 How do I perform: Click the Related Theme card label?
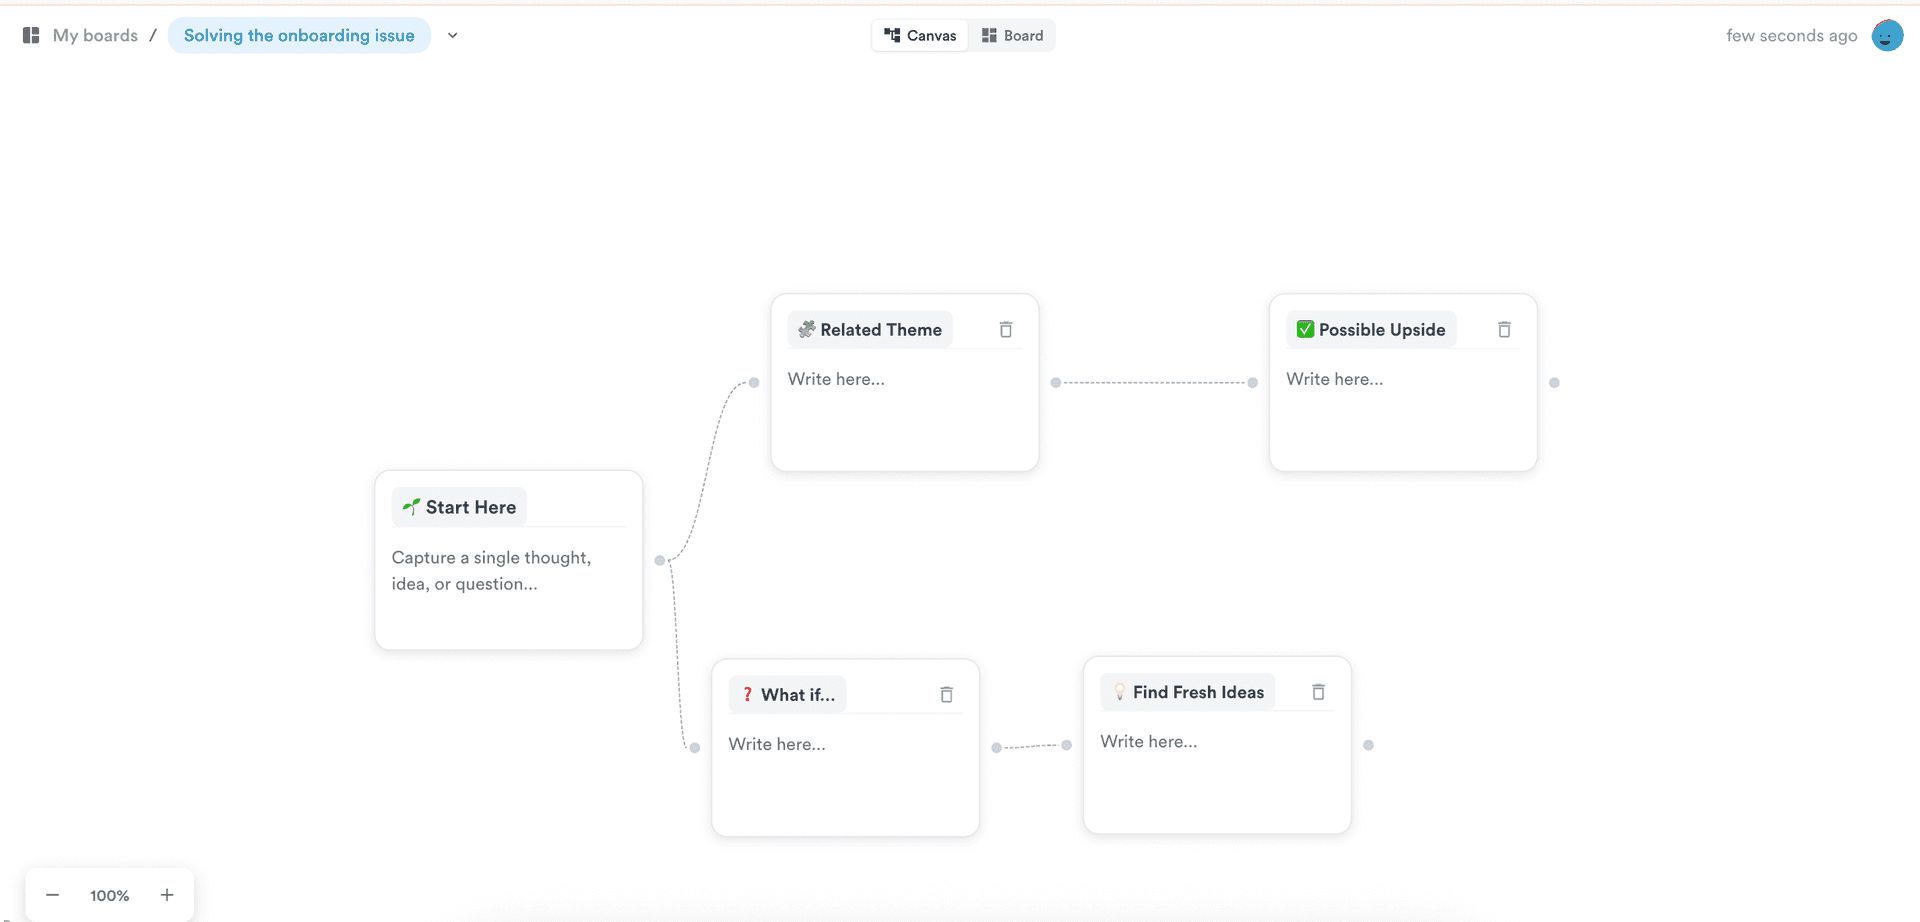pos(870,329)
